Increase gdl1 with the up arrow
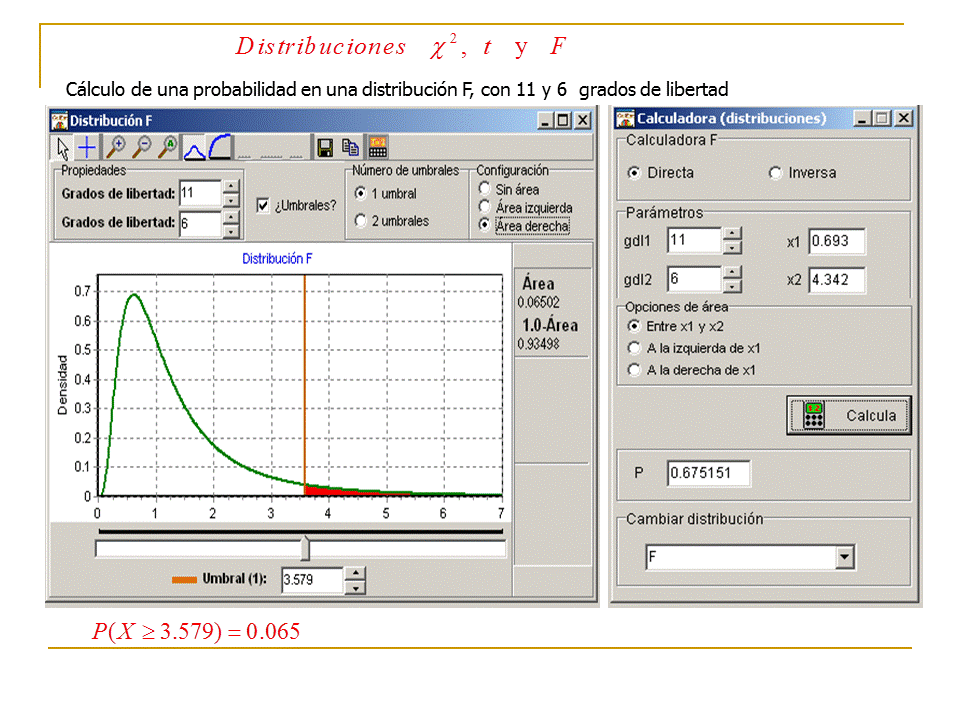 click(732, 234)
